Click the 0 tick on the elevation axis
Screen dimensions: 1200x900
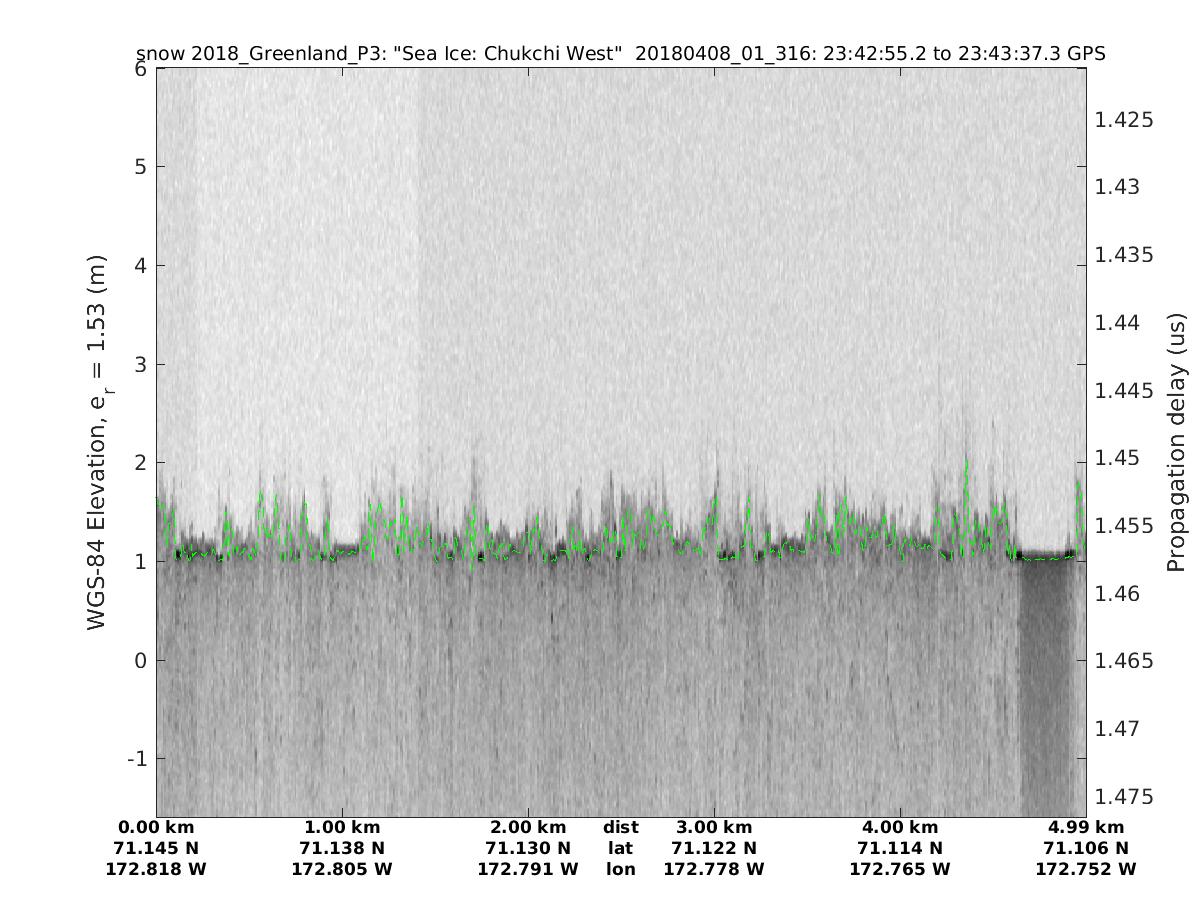[x=140, y=661]
